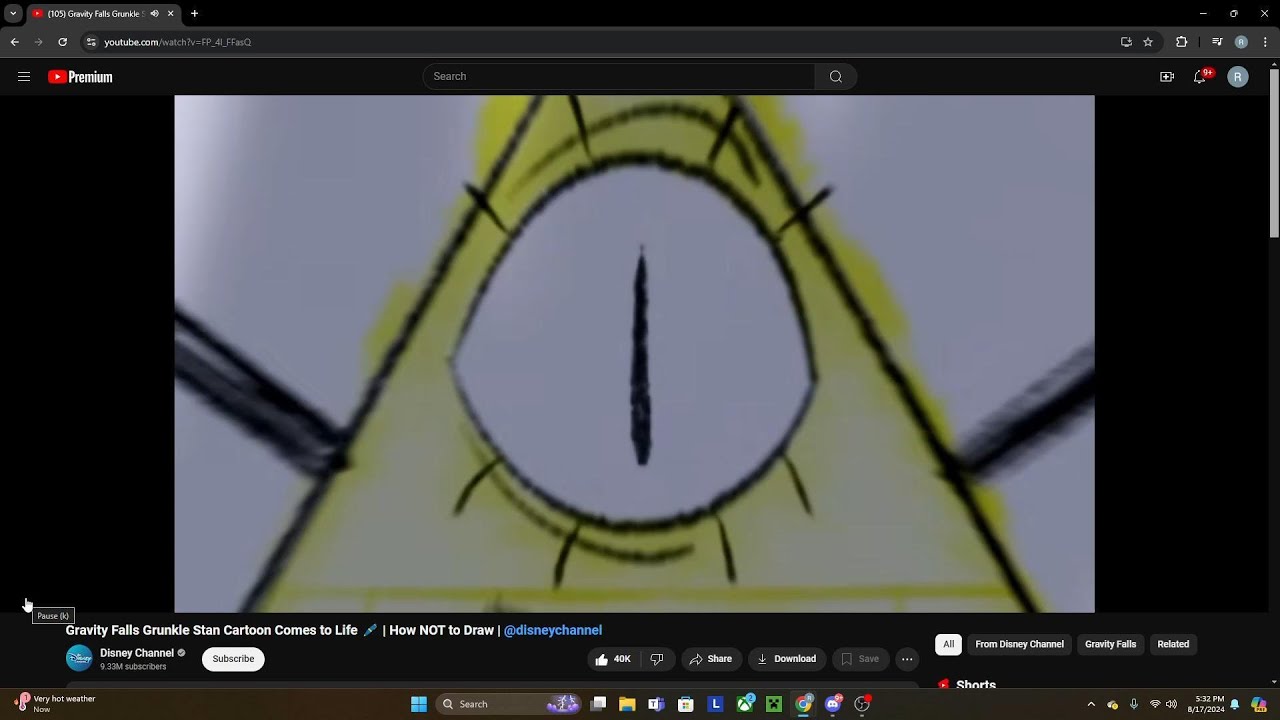The height and width of the screenshot is (720, 1280).
Task: Open the Chrome three-dot menu
Action: [1265, 42]
